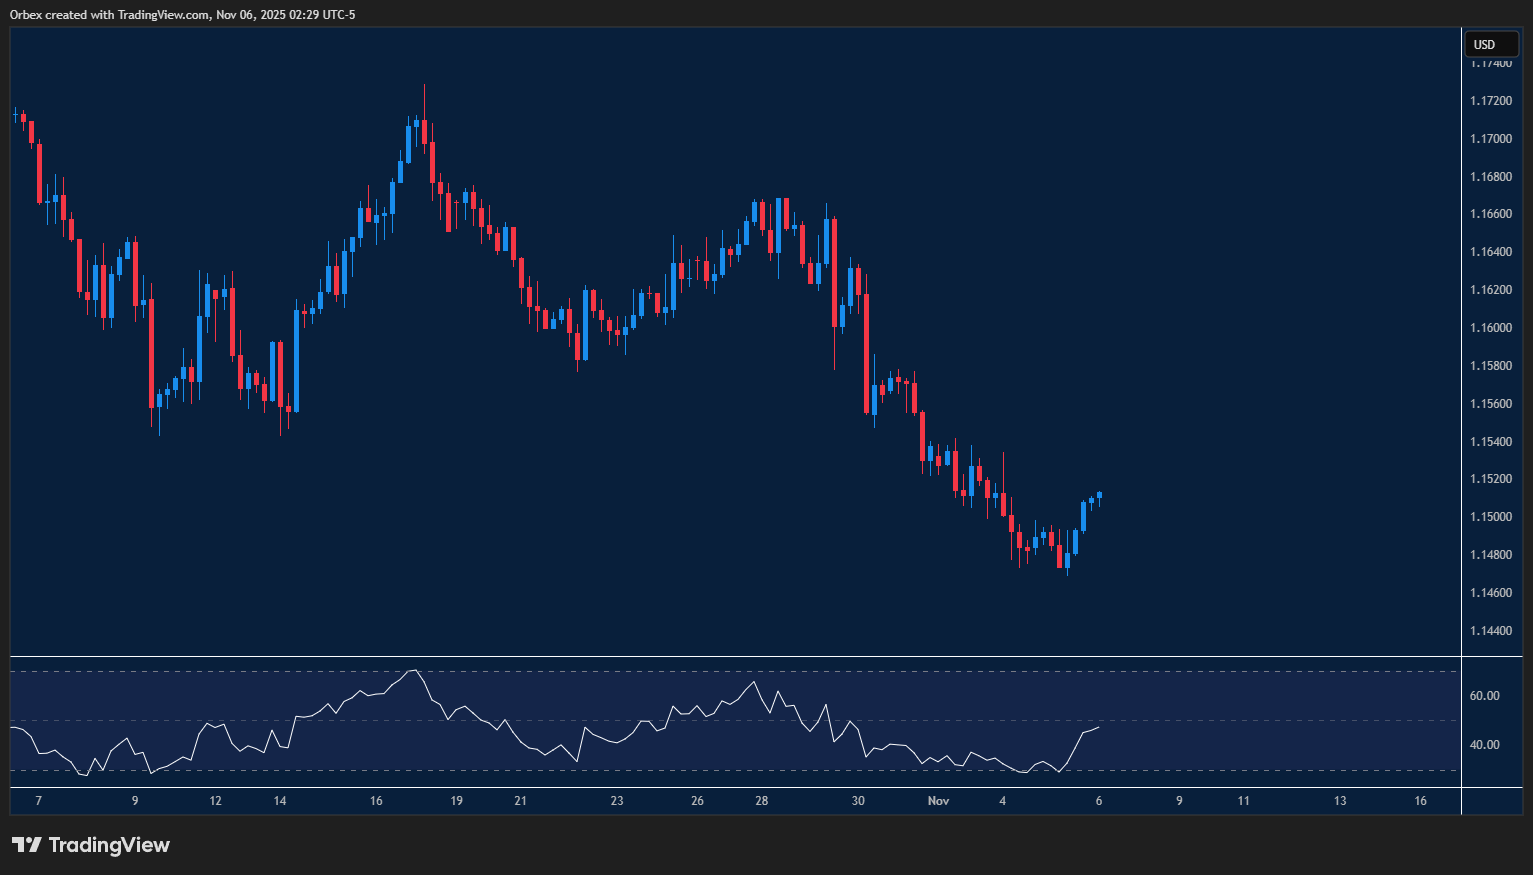Click the 1.15000 price level label
The image size is (1533, 875).
click(1489, 516)
